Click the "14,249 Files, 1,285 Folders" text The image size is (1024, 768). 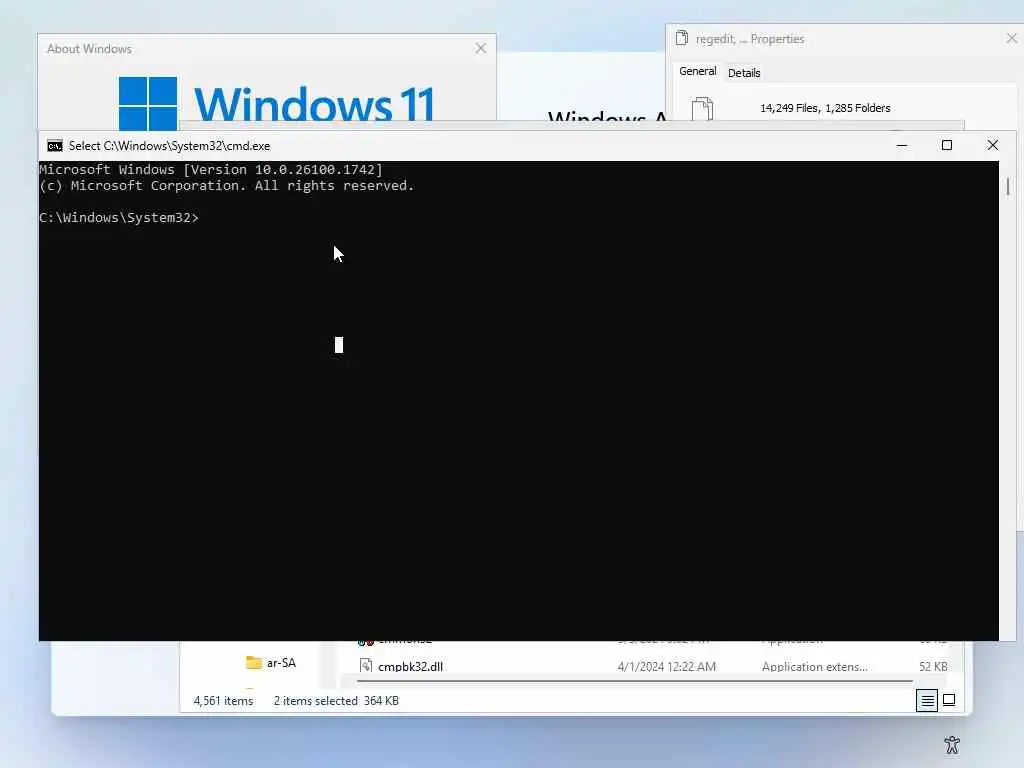pyautogui.click(x=825, y=108)
